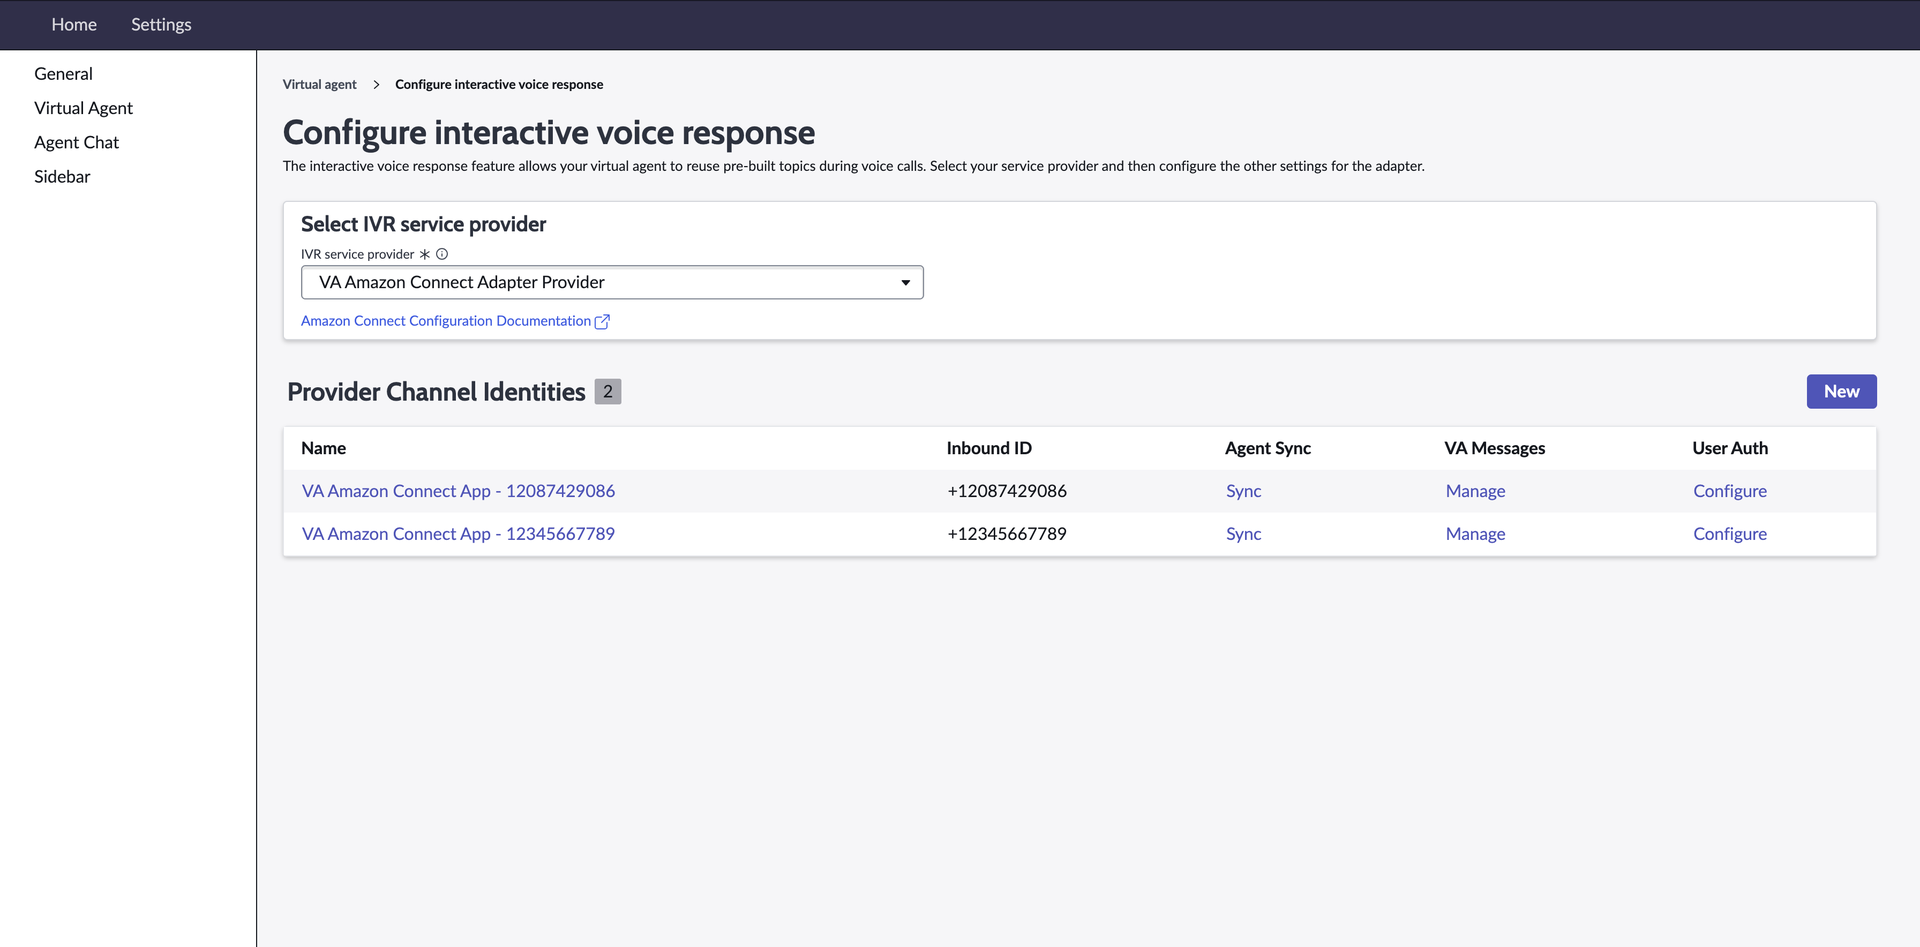The image size is (1920, 947).
Task: Click the Virtual agent breadcrumb link
Action: pos(319,84)
